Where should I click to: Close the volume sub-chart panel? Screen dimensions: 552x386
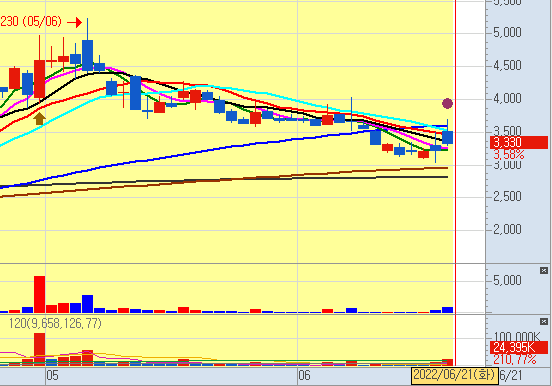click(x=544, y=270)
